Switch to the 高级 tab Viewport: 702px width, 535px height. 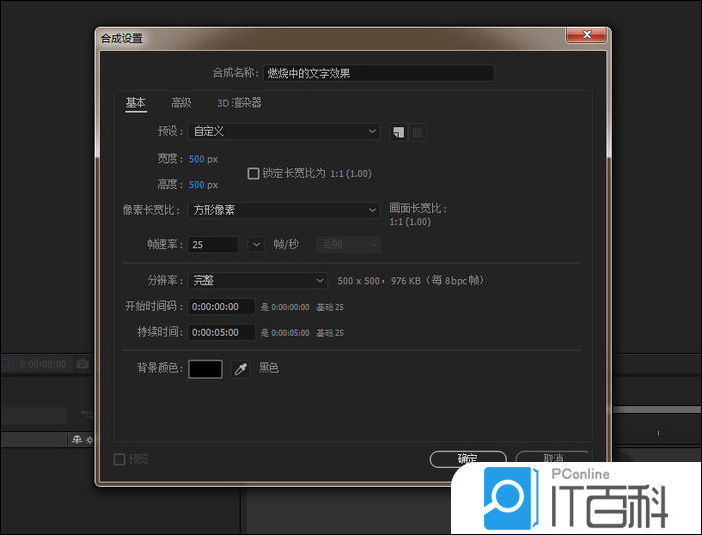click(181, 103)
